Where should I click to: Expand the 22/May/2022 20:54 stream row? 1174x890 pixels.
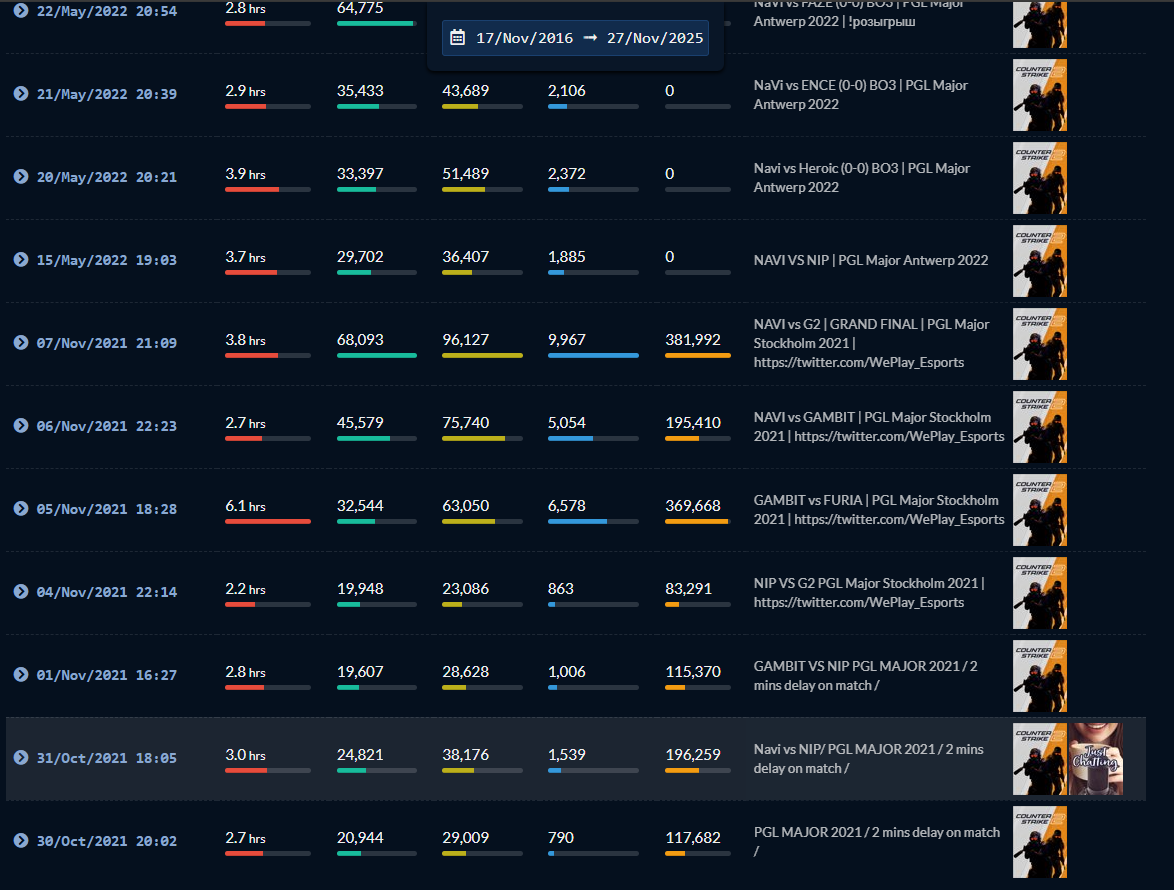(21, 10)
